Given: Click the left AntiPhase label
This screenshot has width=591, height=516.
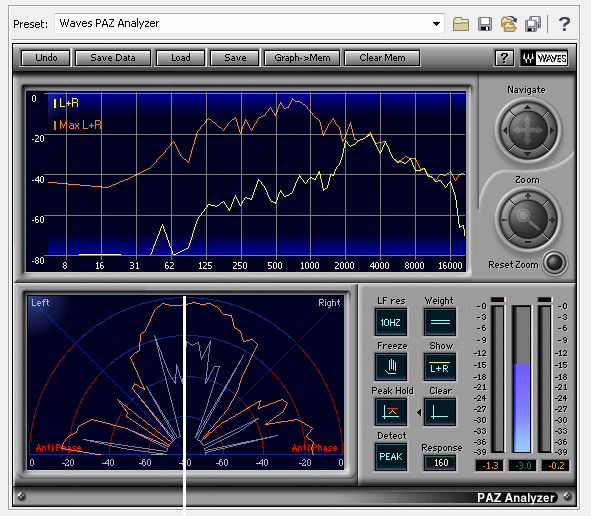Looking at the screenshot, I should (x=58, y=448).
